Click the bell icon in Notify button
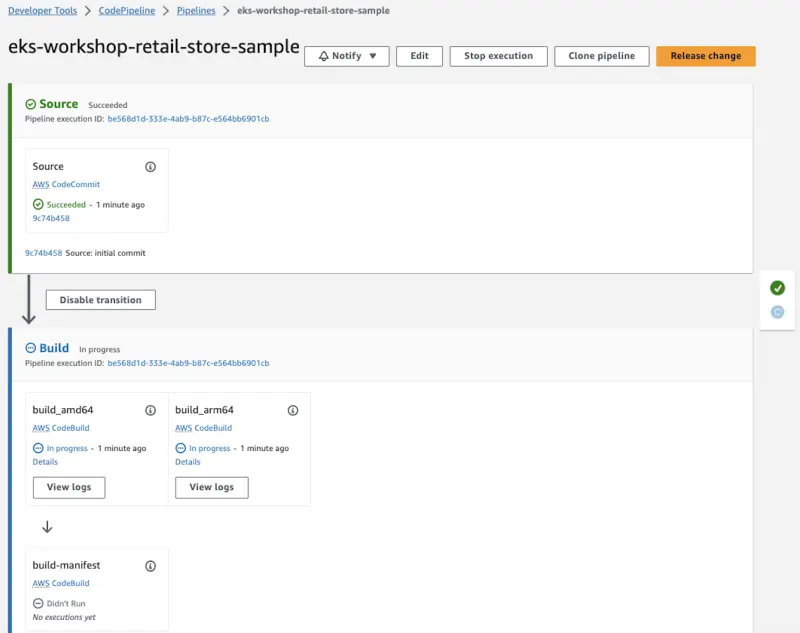 (323, 56)
